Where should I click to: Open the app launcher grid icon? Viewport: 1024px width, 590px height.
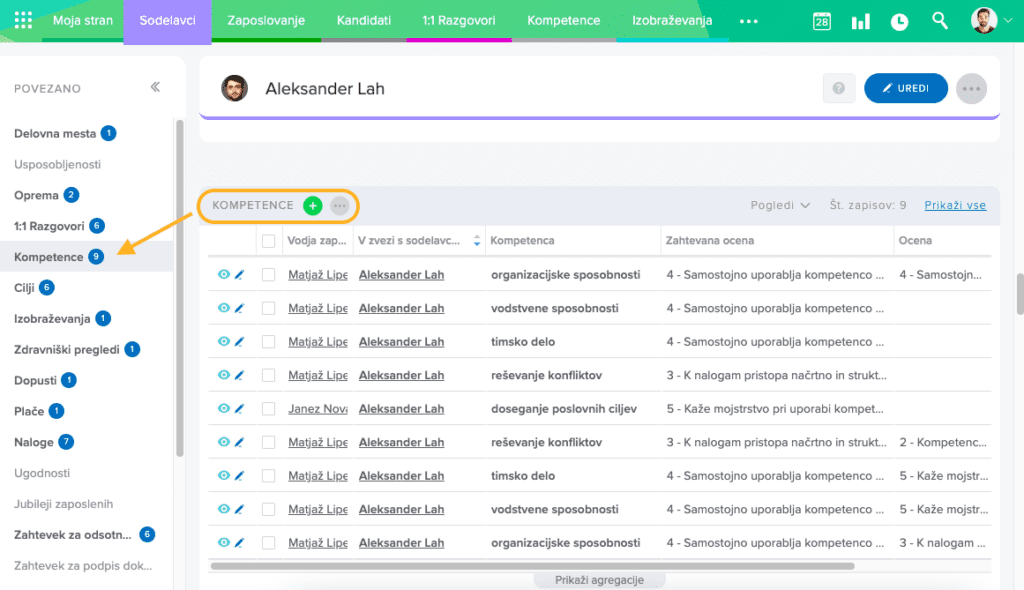(x=24, y=21)
